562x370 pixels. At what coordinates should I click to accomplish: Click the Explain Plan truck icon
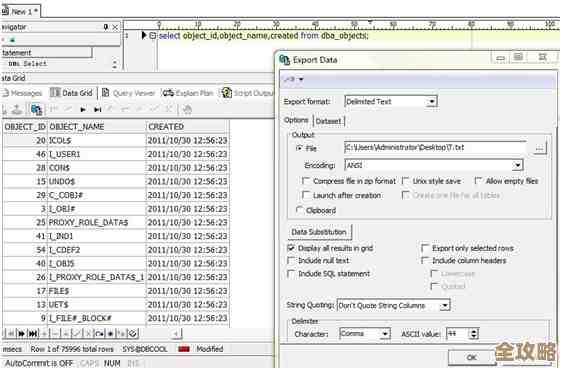(168, 93)
